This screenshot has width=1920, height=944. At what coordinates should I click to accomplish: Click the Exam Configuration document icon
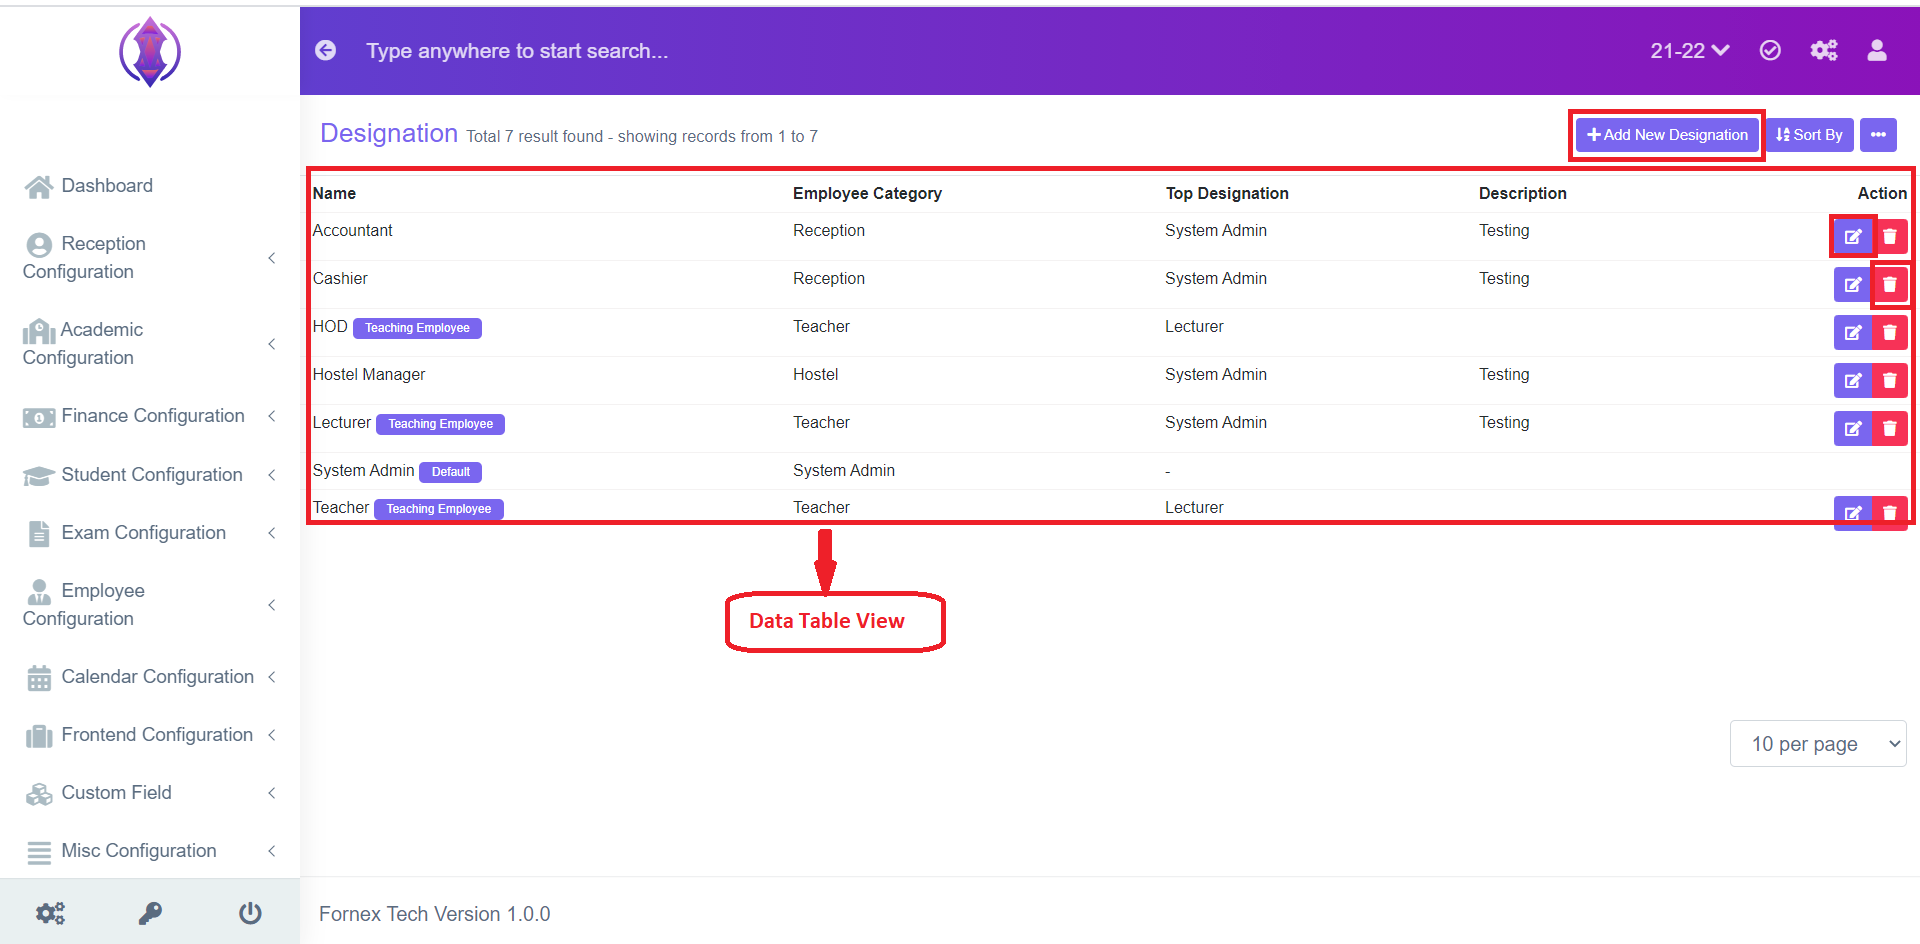point(39,533)
